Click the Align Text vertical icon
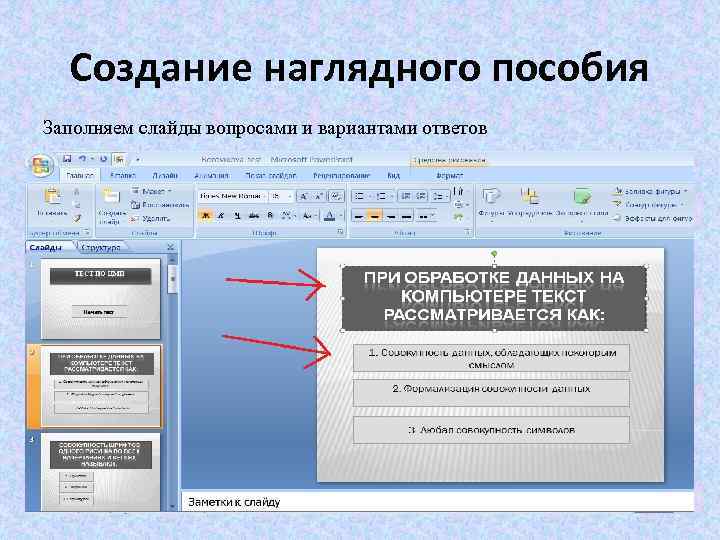Viewport: 720px width, 540px height. pos(459,204)
